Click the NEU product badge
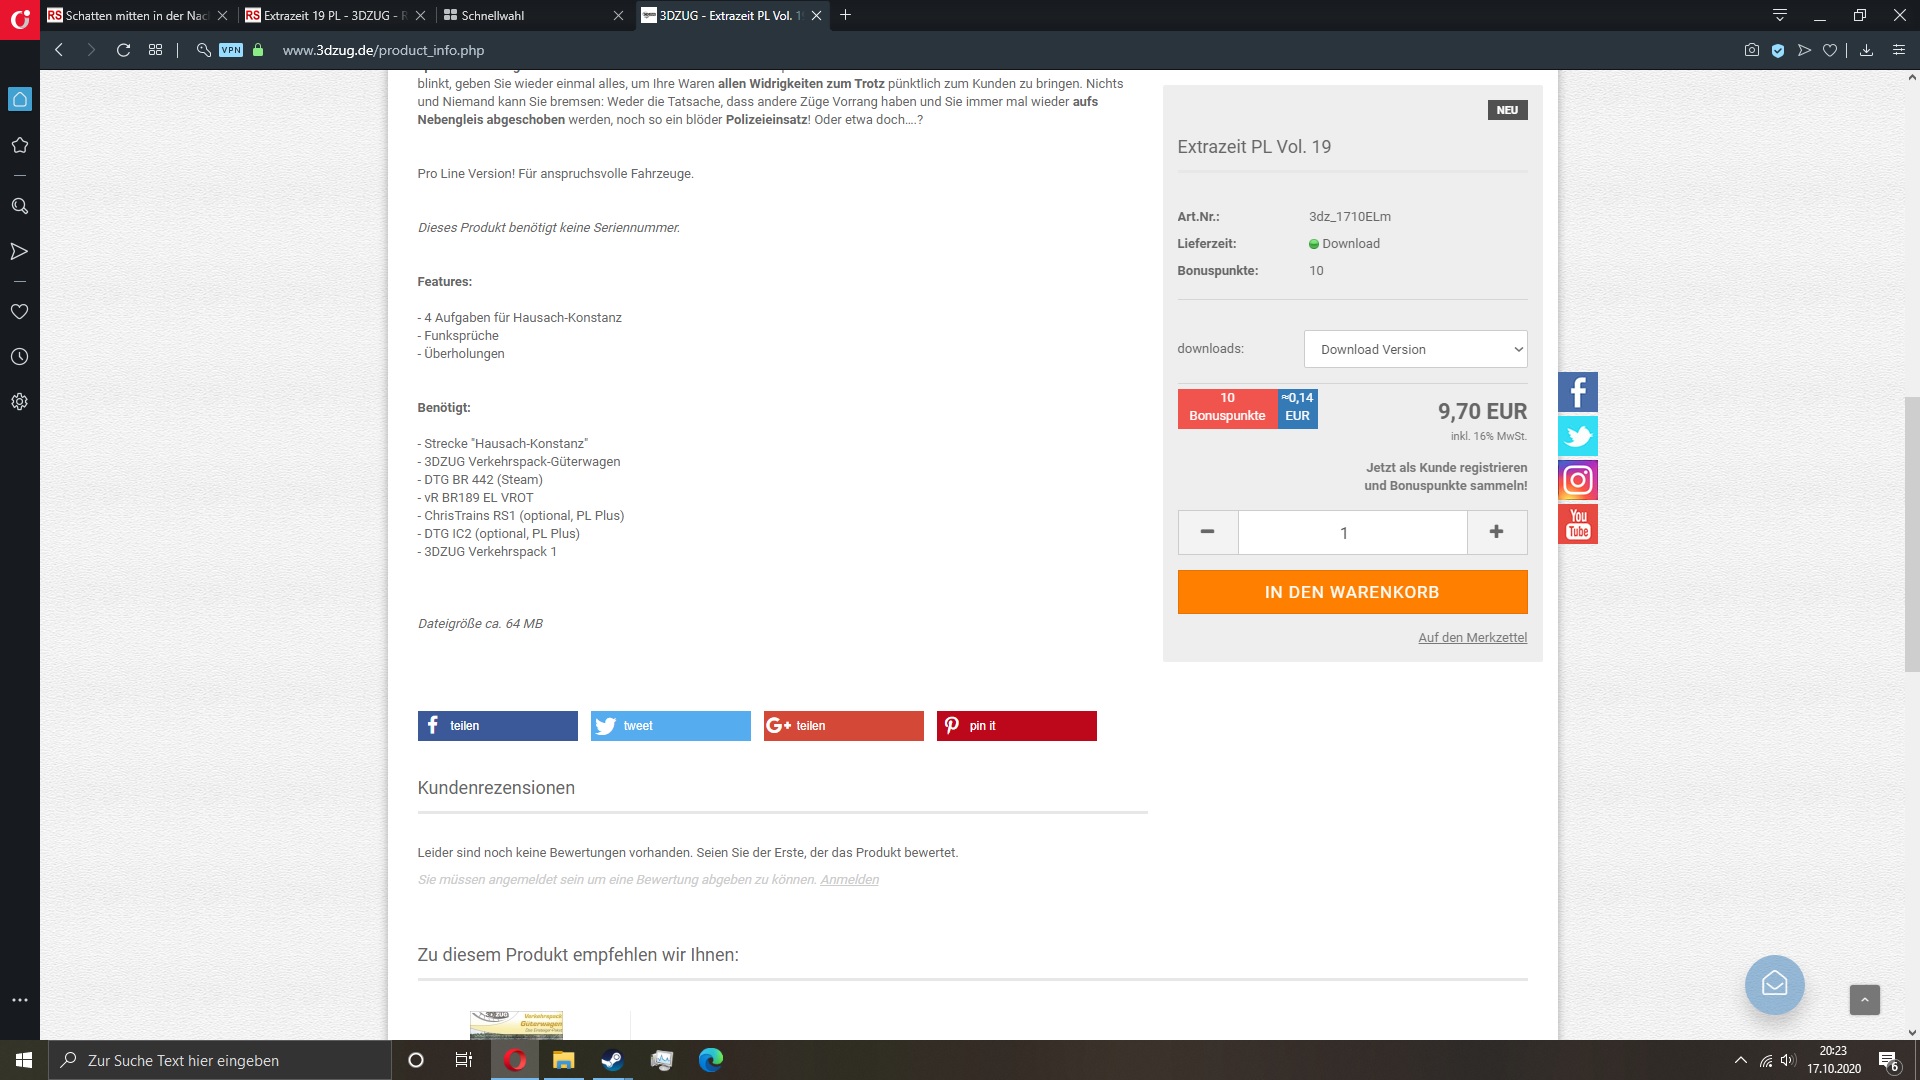 [1507, 110]
